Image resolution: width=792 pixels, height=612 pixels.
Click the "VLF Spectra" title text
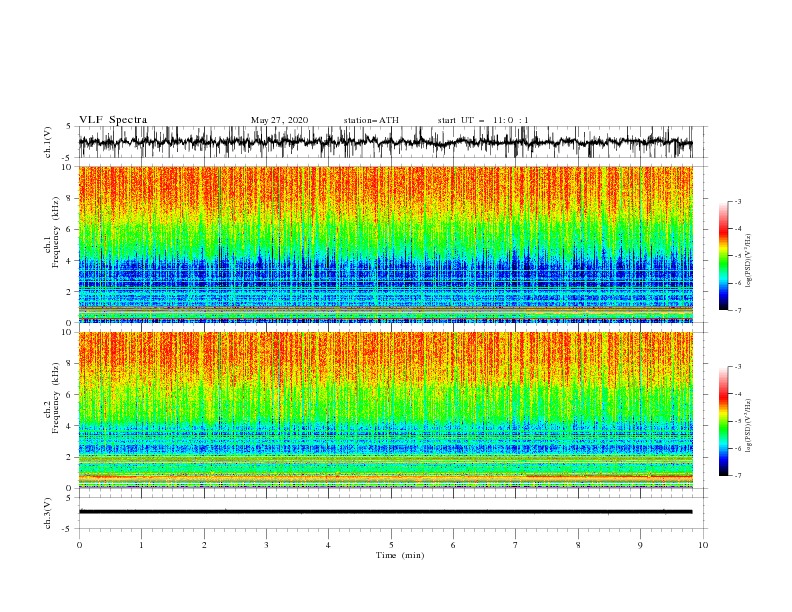(x=113, y=120)
